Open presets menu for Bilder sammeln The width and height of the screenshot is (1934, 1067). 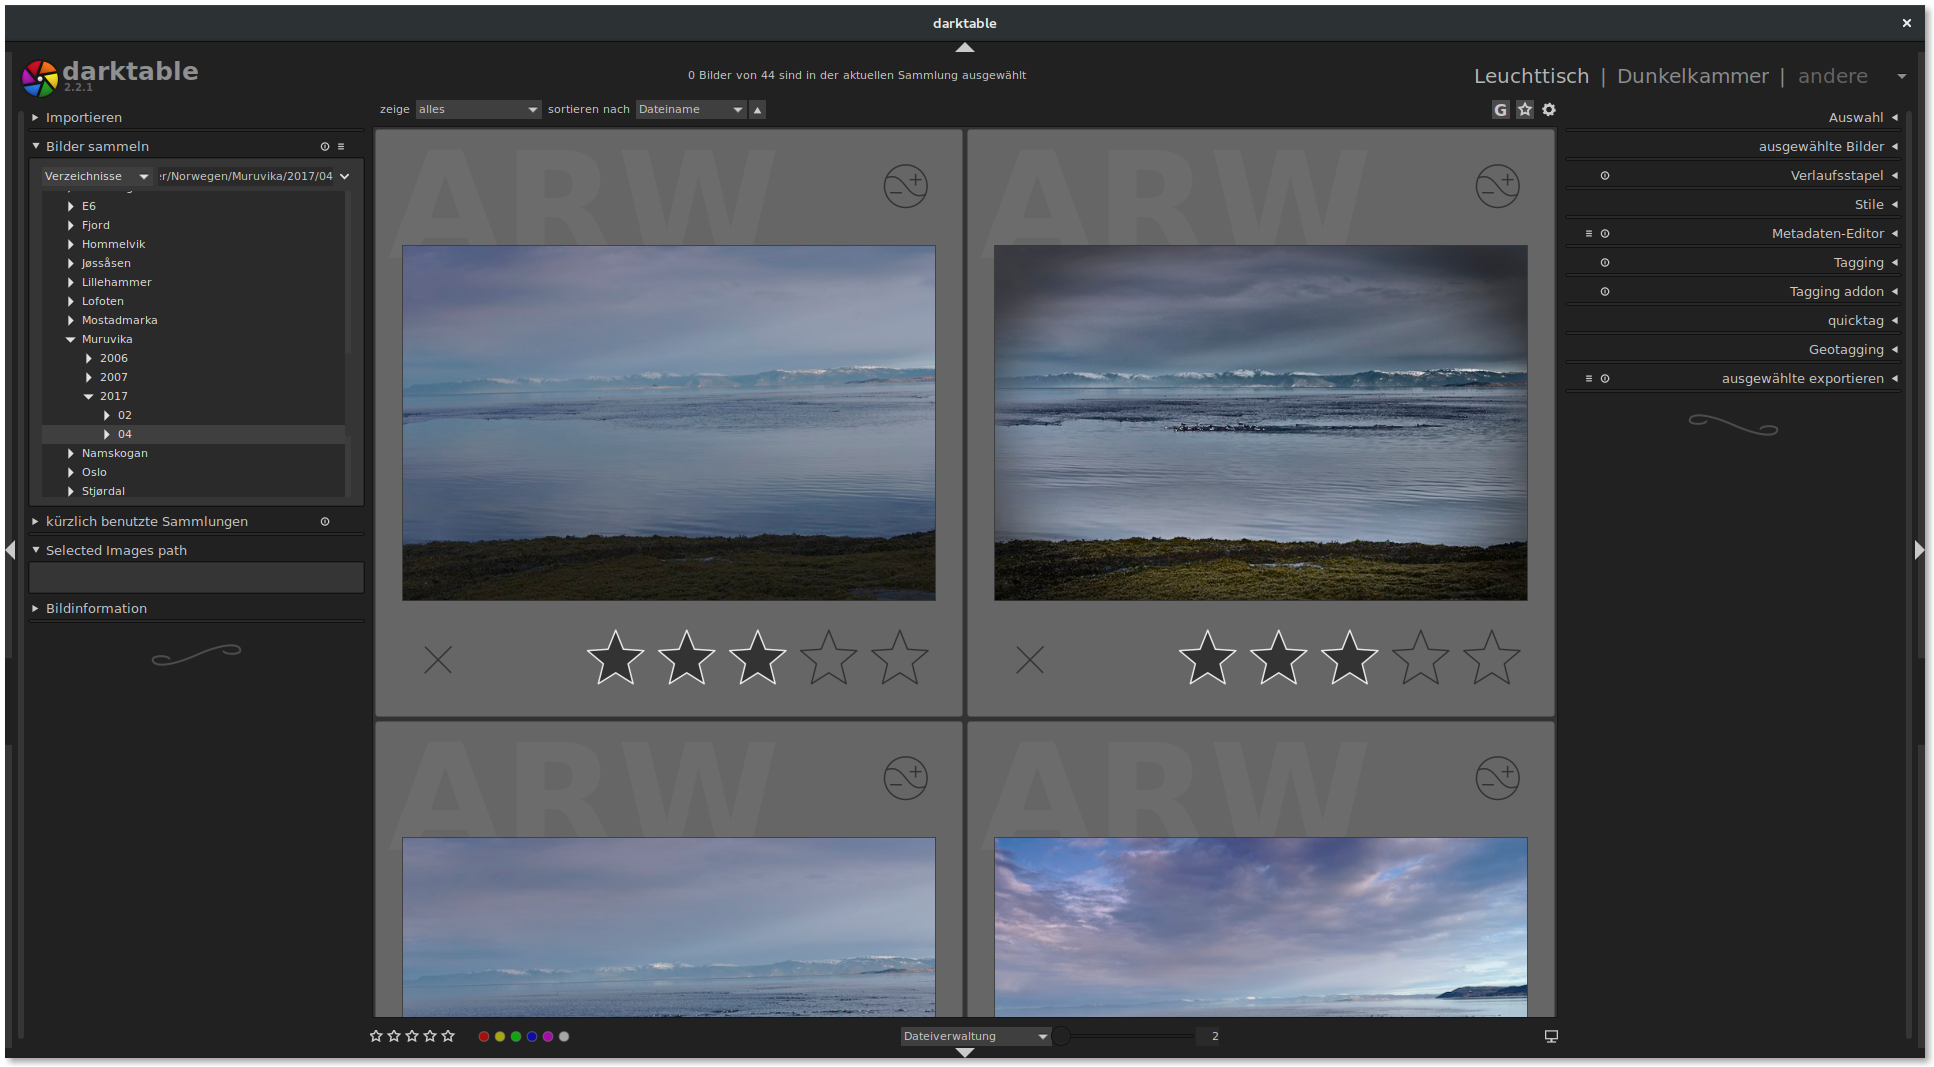tap(341, 147)
